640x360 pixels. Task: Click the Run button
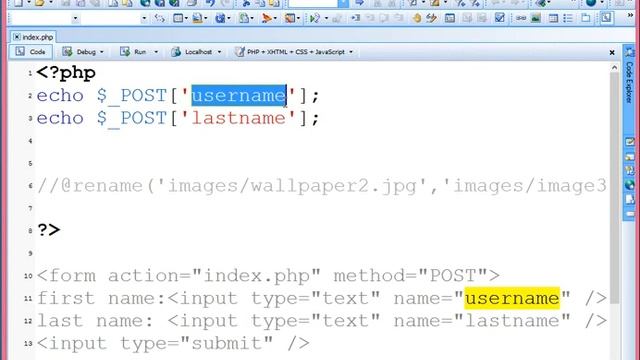pos(133,52)
